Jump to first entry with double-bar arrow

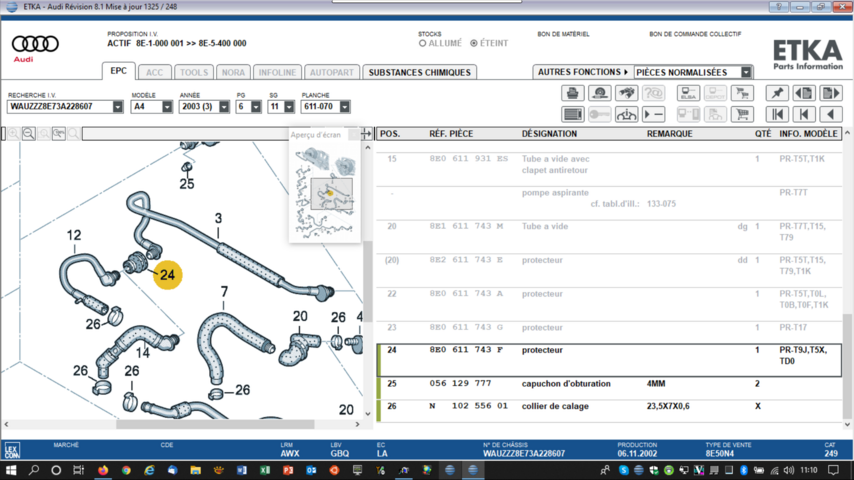777,114
